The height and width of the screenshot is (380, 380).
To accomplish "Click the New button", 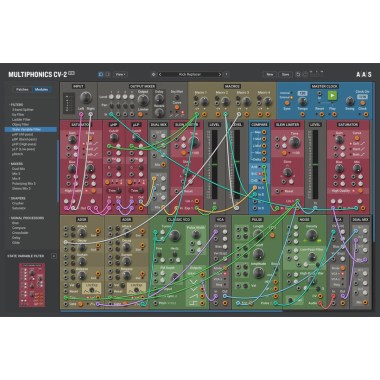I will pos(269,74).
